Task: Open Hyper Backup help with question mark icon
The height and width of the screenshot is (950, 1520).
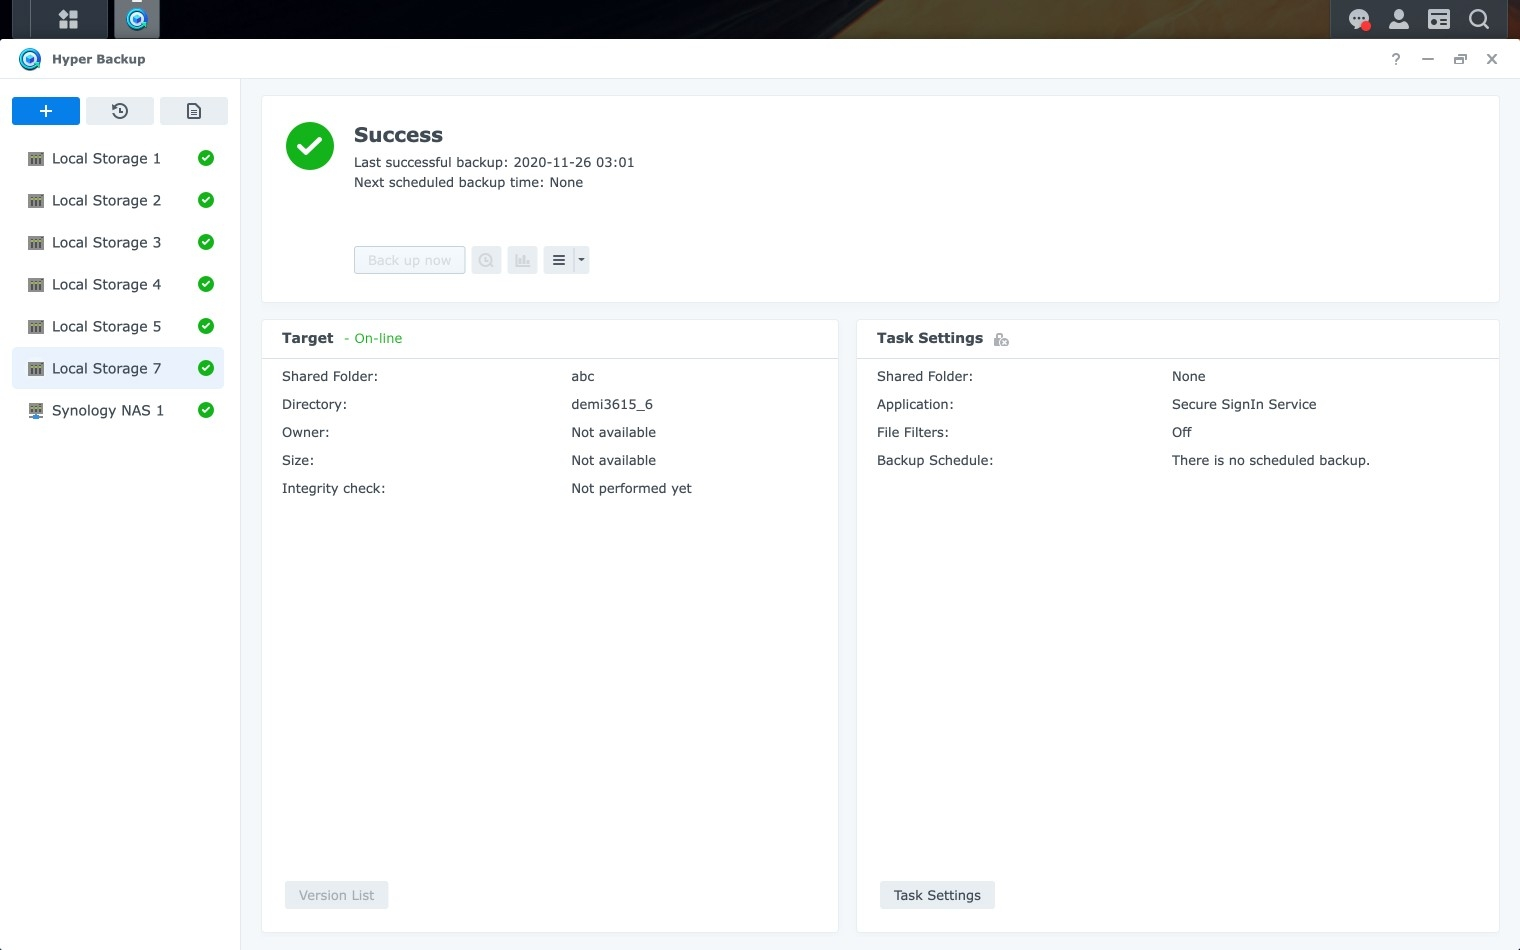Action: 1395,59
